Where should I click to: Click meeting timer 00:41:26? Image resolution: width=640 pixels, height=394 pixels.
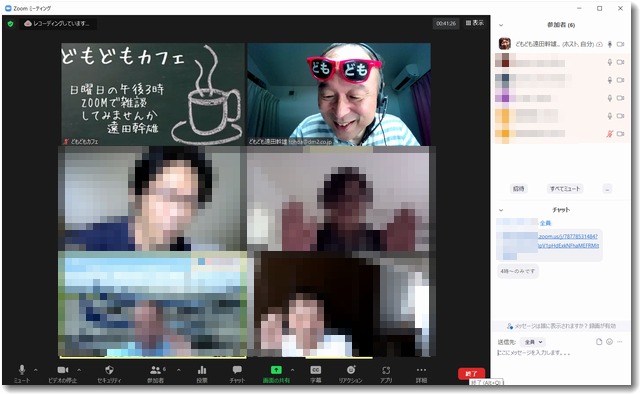tap(446, 23)
